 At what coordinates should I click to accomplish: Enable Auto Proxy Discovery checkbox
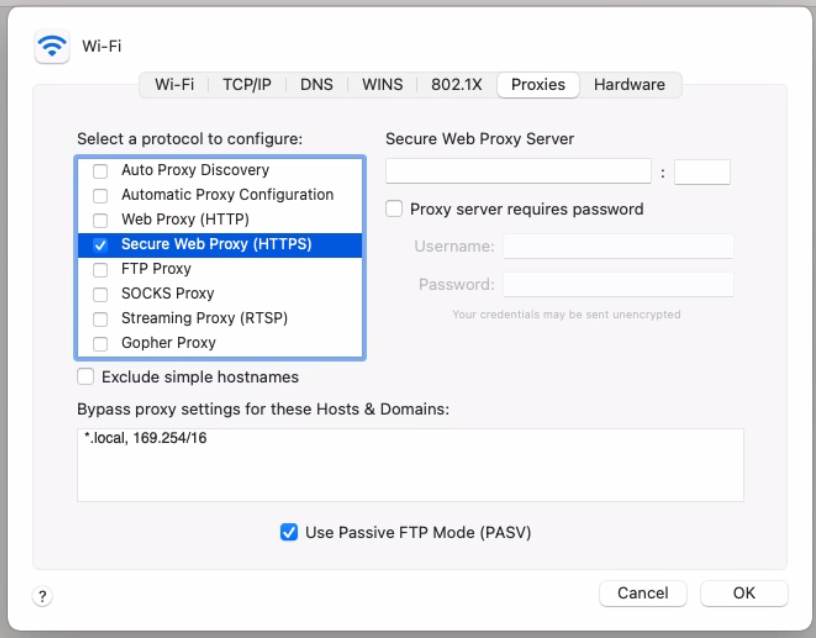pyautogui.click(x=100, y=171)
